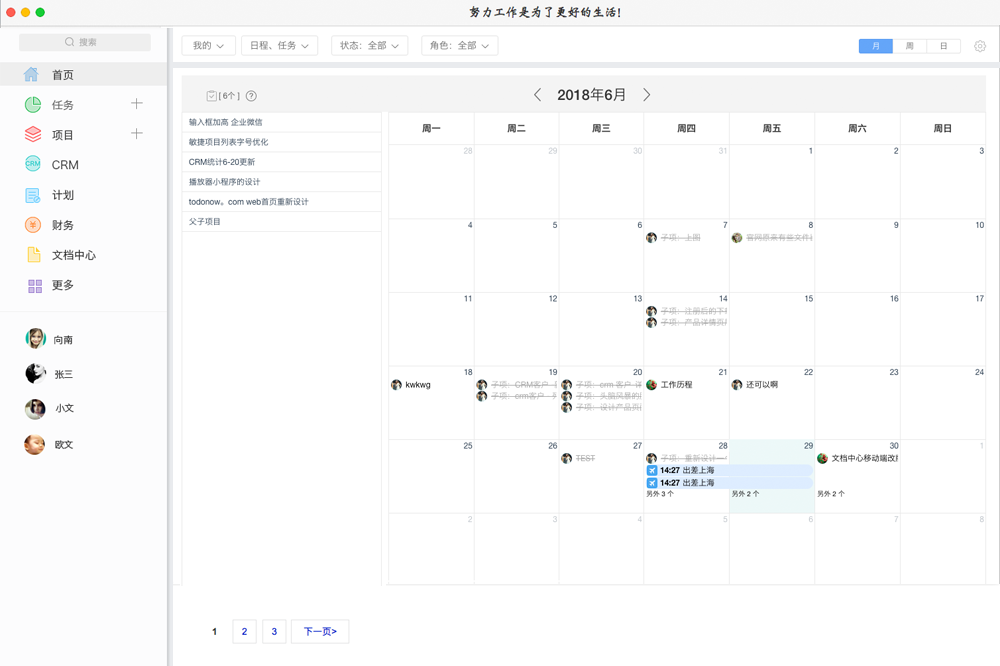The image size is (1000, 666).
Task: Open page 3 of the list
Action: click(274, 631)
